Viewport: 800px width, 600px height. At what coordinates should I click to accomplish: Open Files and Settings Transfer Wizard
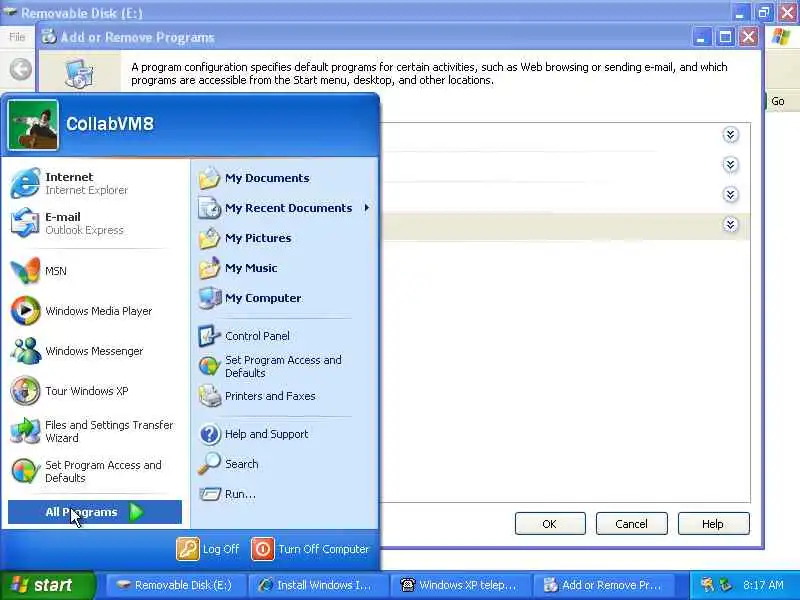pyautogui.click(x=95, y=431)
